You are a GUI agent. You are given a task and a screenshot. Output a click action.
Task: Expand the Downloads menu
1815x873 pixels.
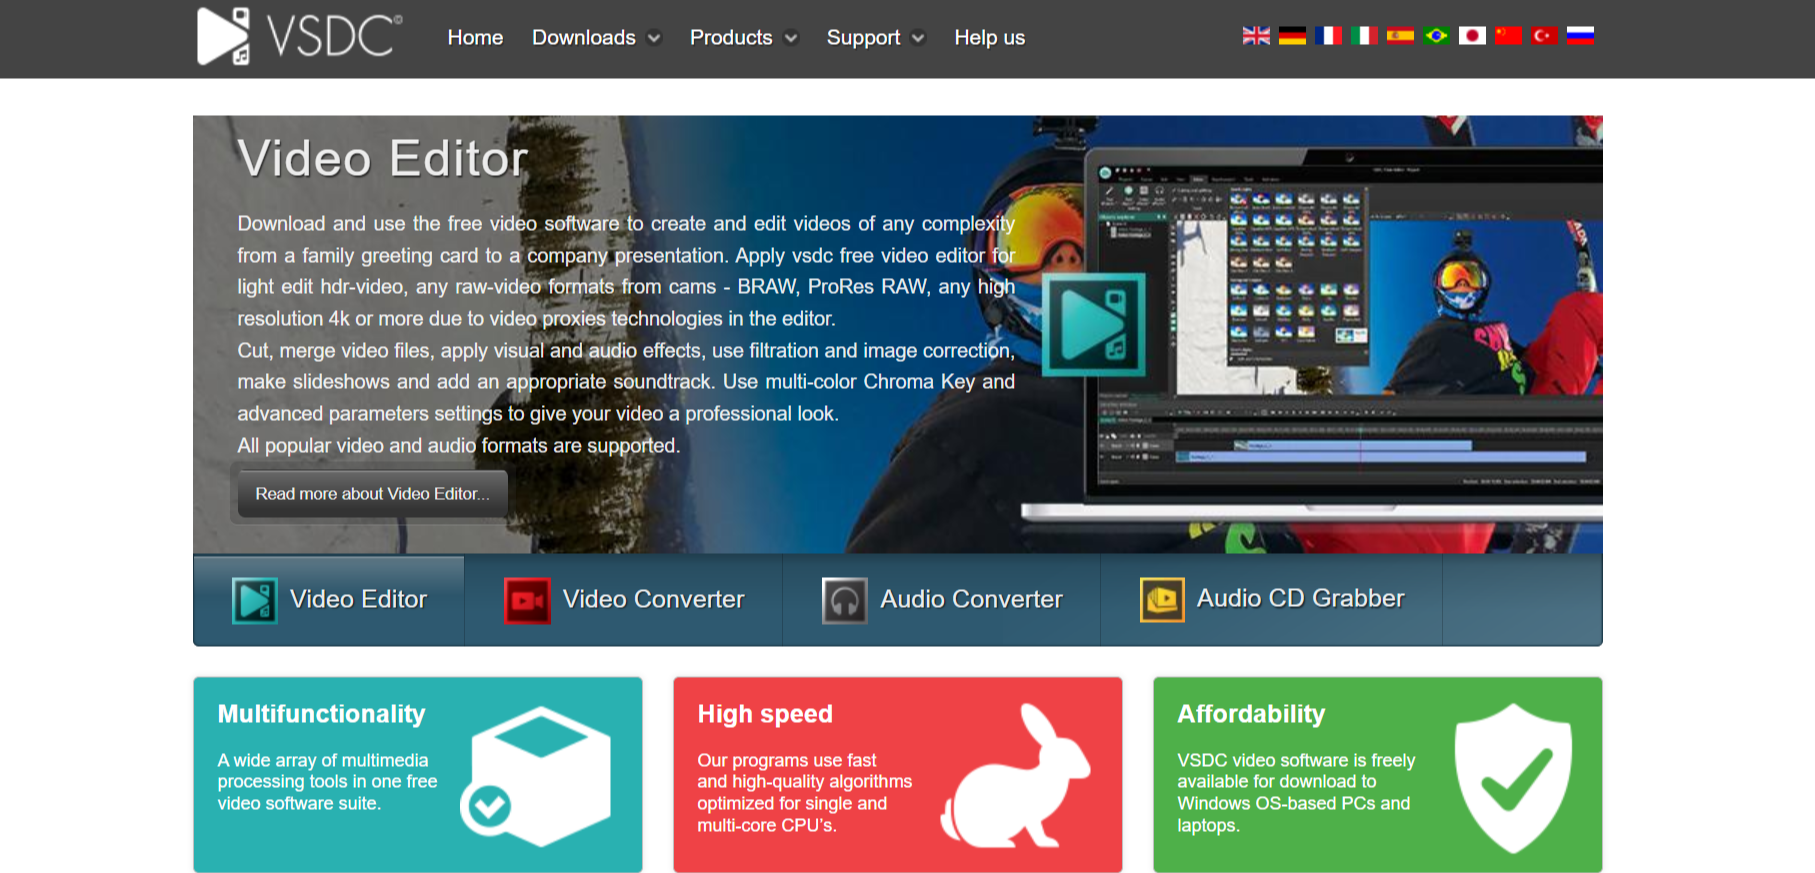596,37
